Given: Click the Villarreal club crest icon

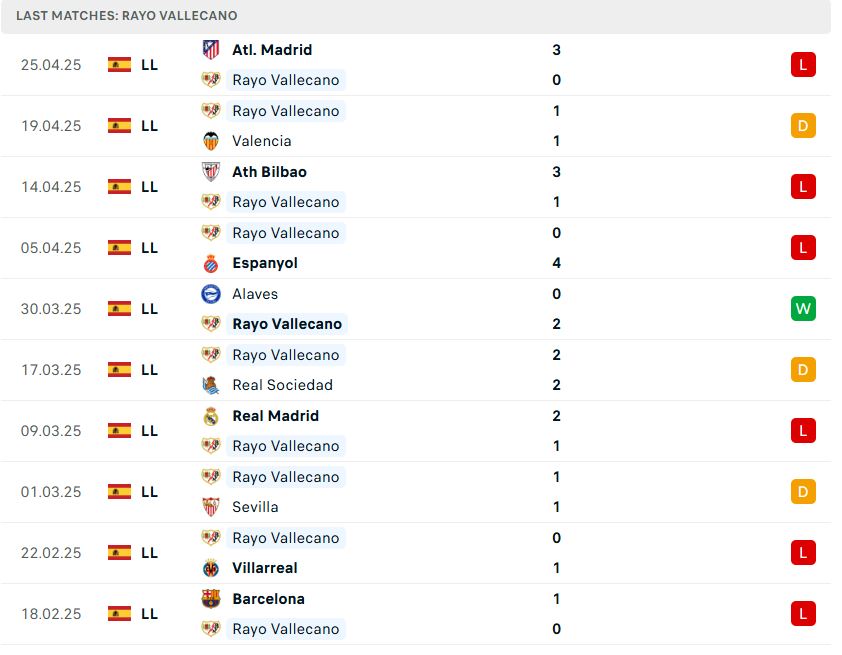Looking at the screenshot, I should point(210,568).
